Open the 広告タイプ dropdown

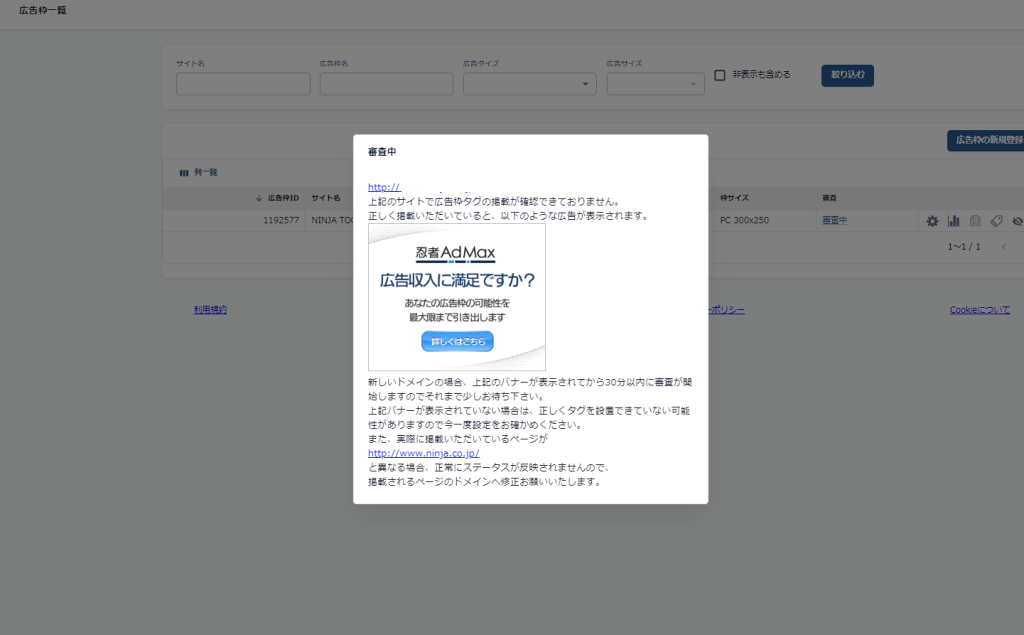tap(529, 84)
